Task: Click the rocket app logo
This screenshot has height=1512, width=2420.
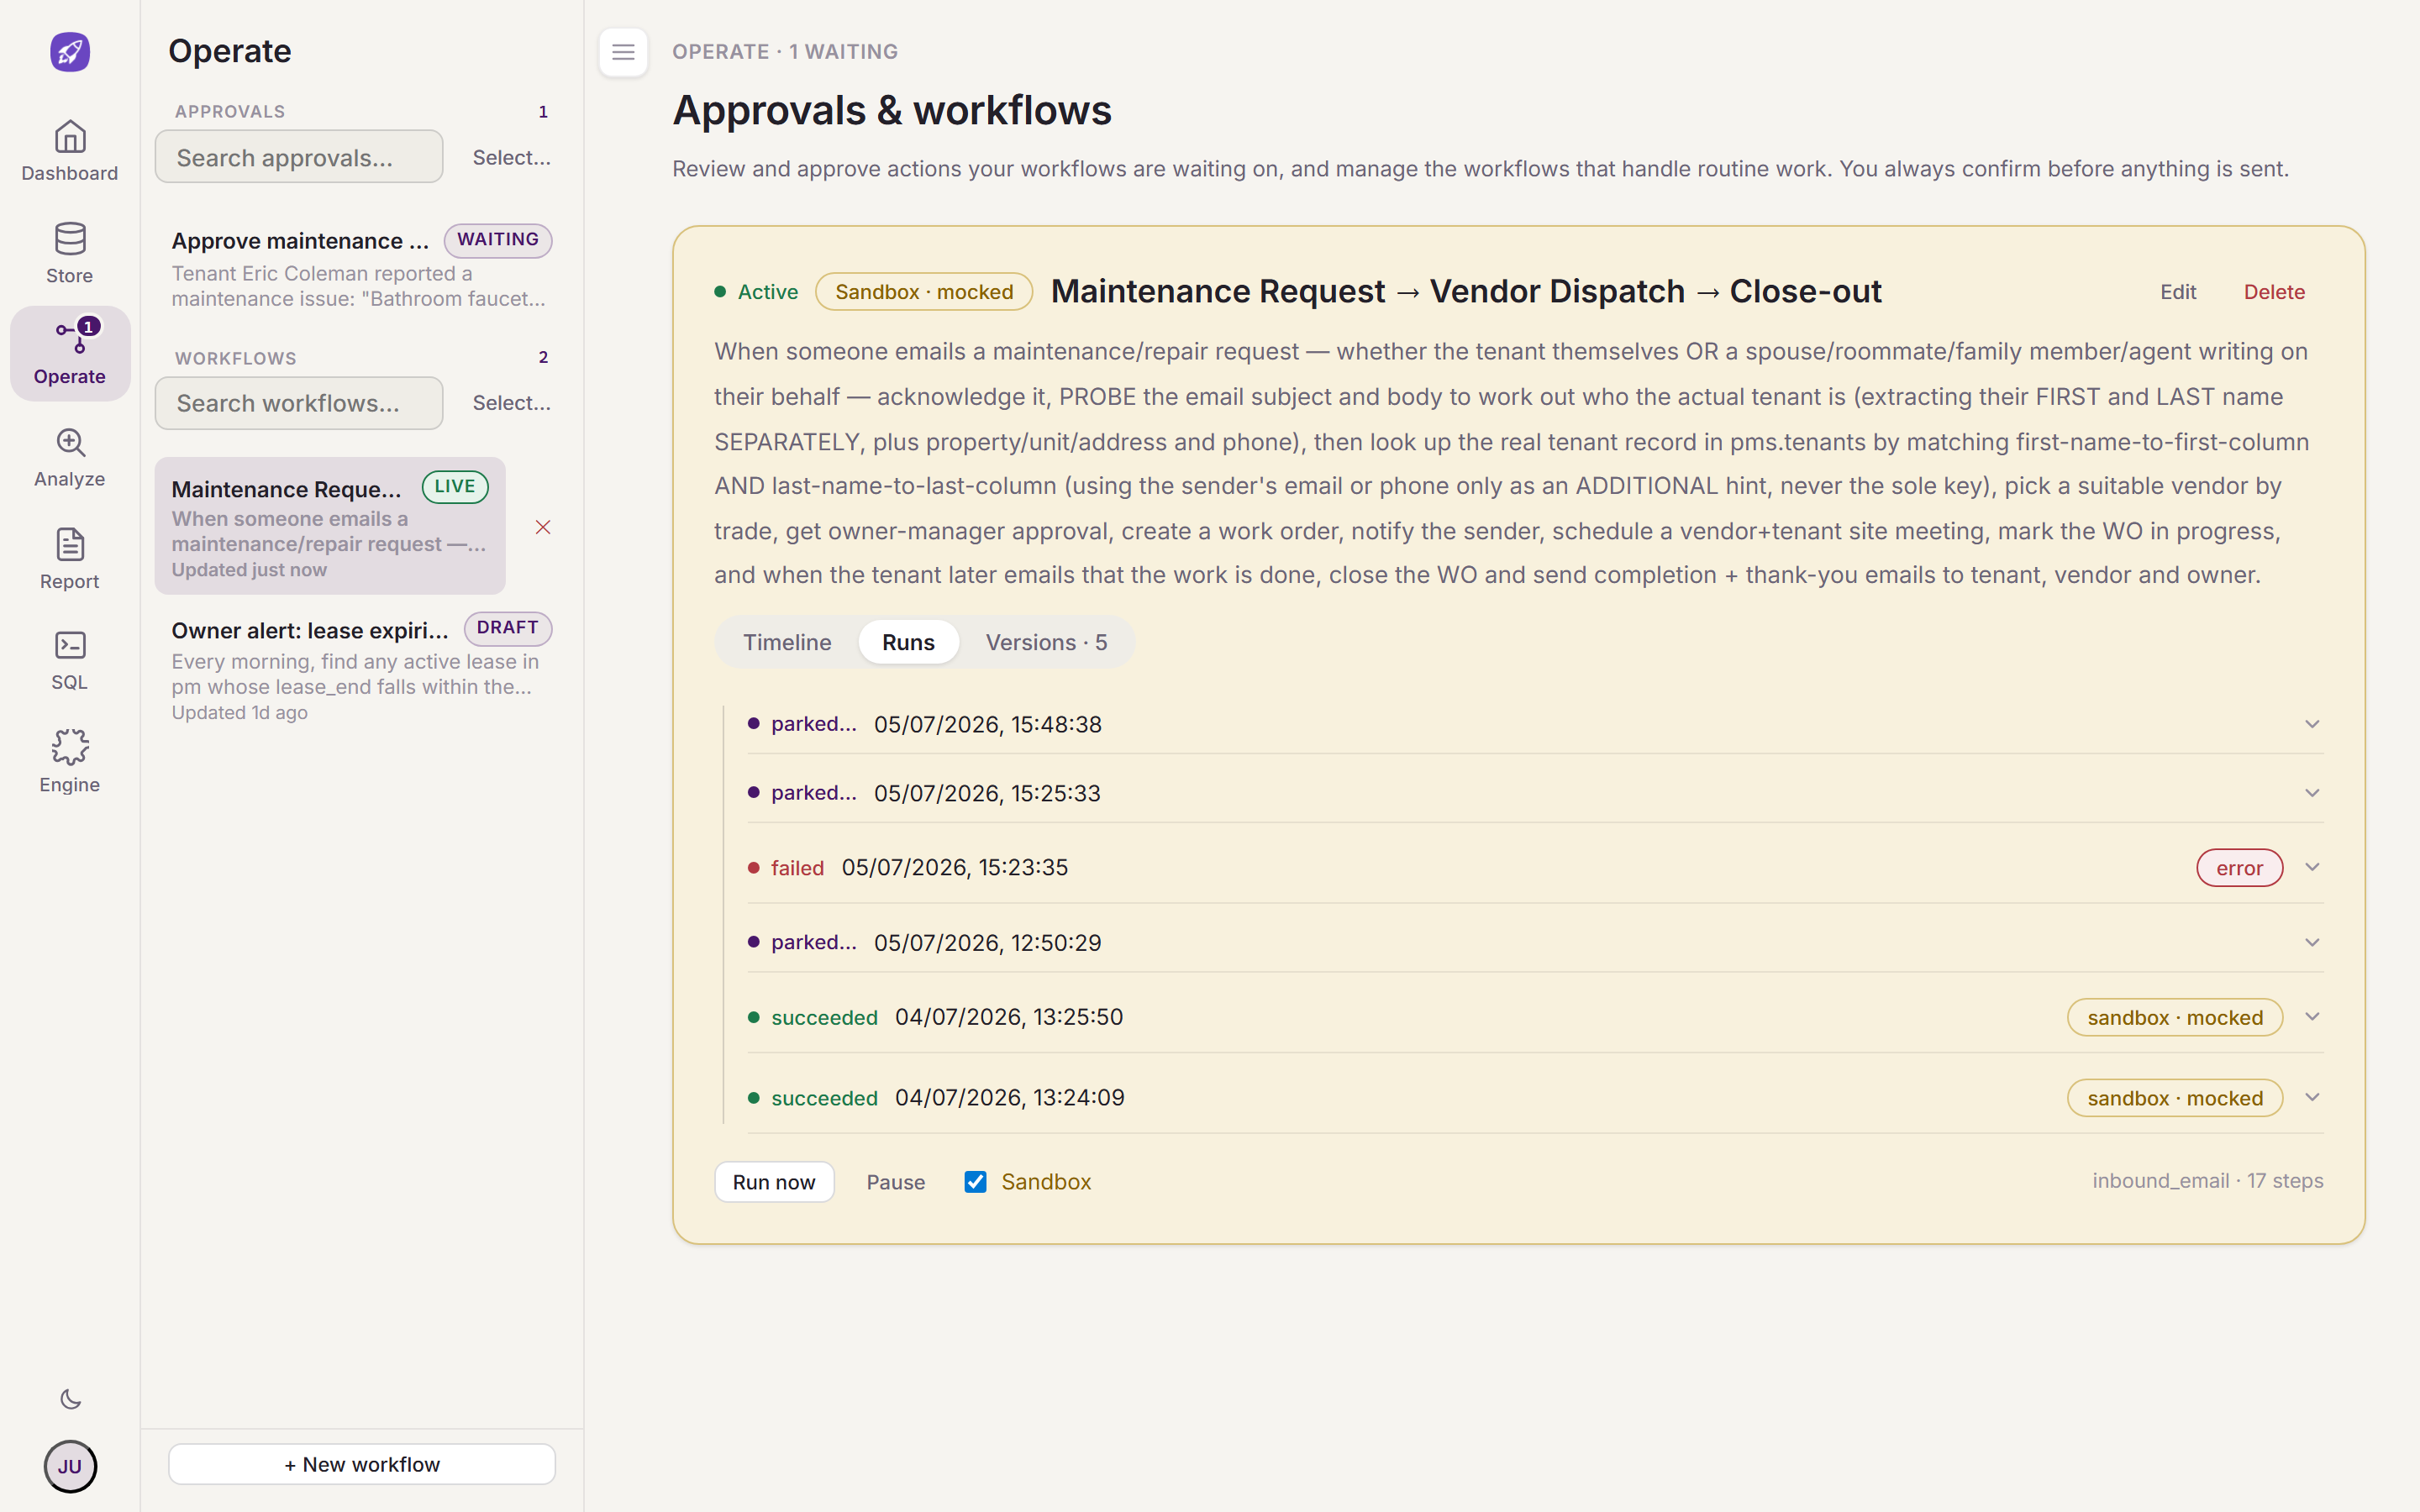Action: pyautogui.click(x=70, y=52)
